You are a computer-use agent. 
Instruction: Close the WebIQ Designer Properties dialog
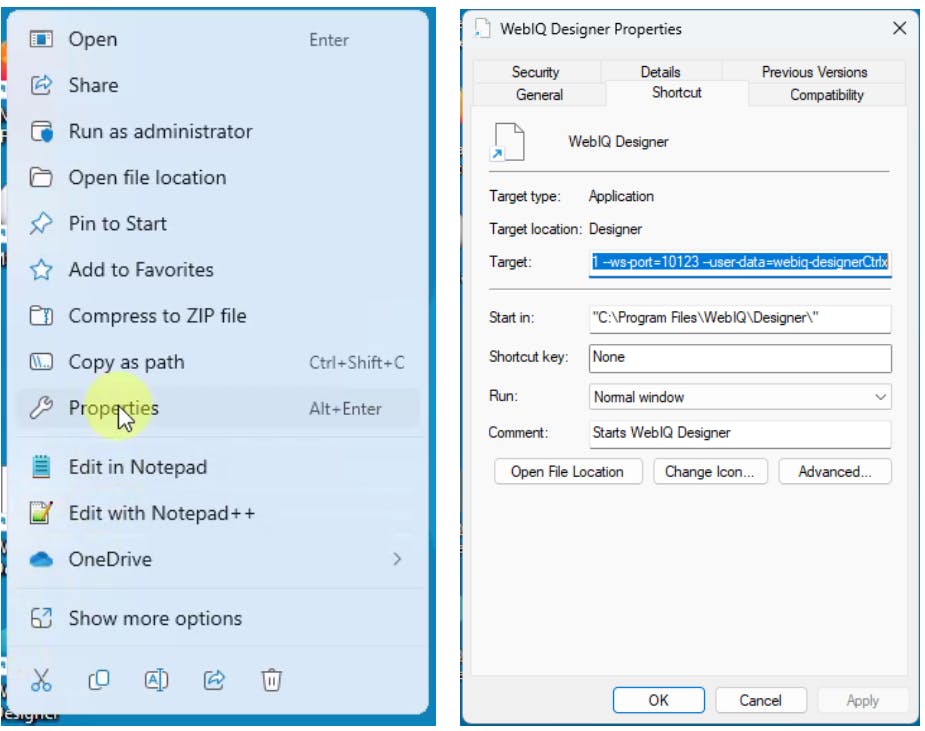pos(900,28)
